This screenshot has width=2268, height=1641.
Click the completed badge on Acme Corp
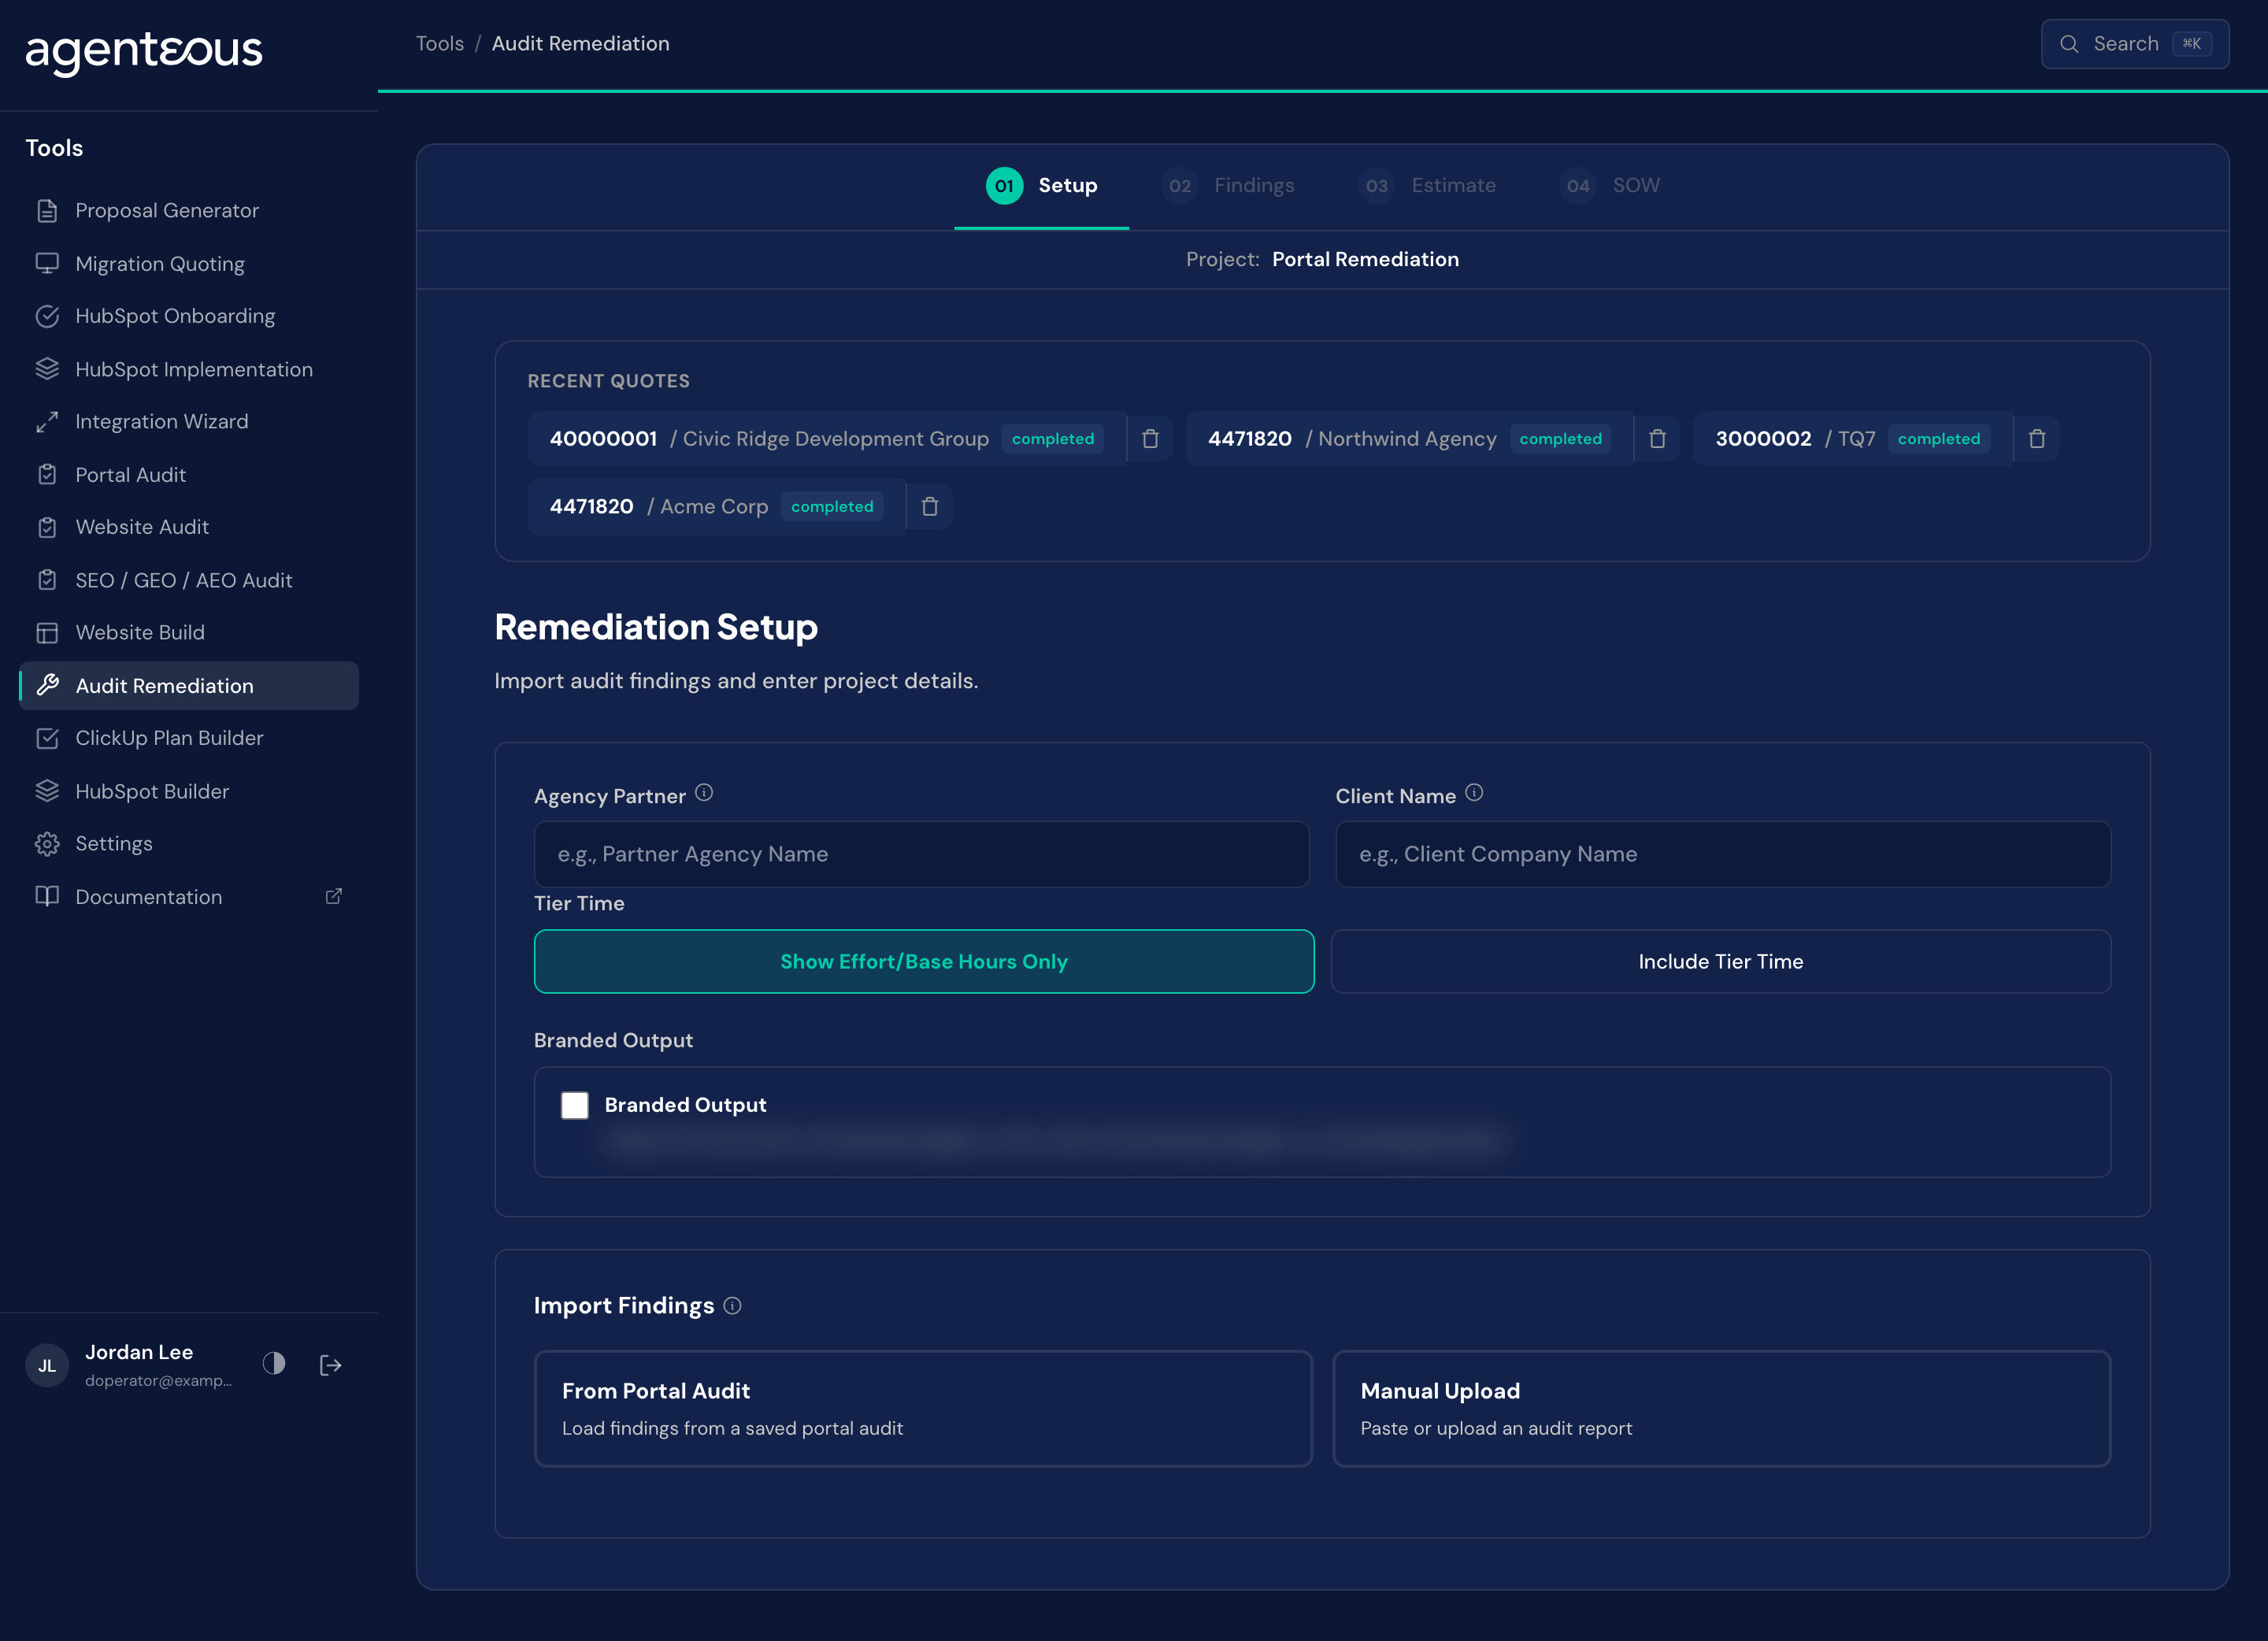pyautogui.click(x=832, y=507)
